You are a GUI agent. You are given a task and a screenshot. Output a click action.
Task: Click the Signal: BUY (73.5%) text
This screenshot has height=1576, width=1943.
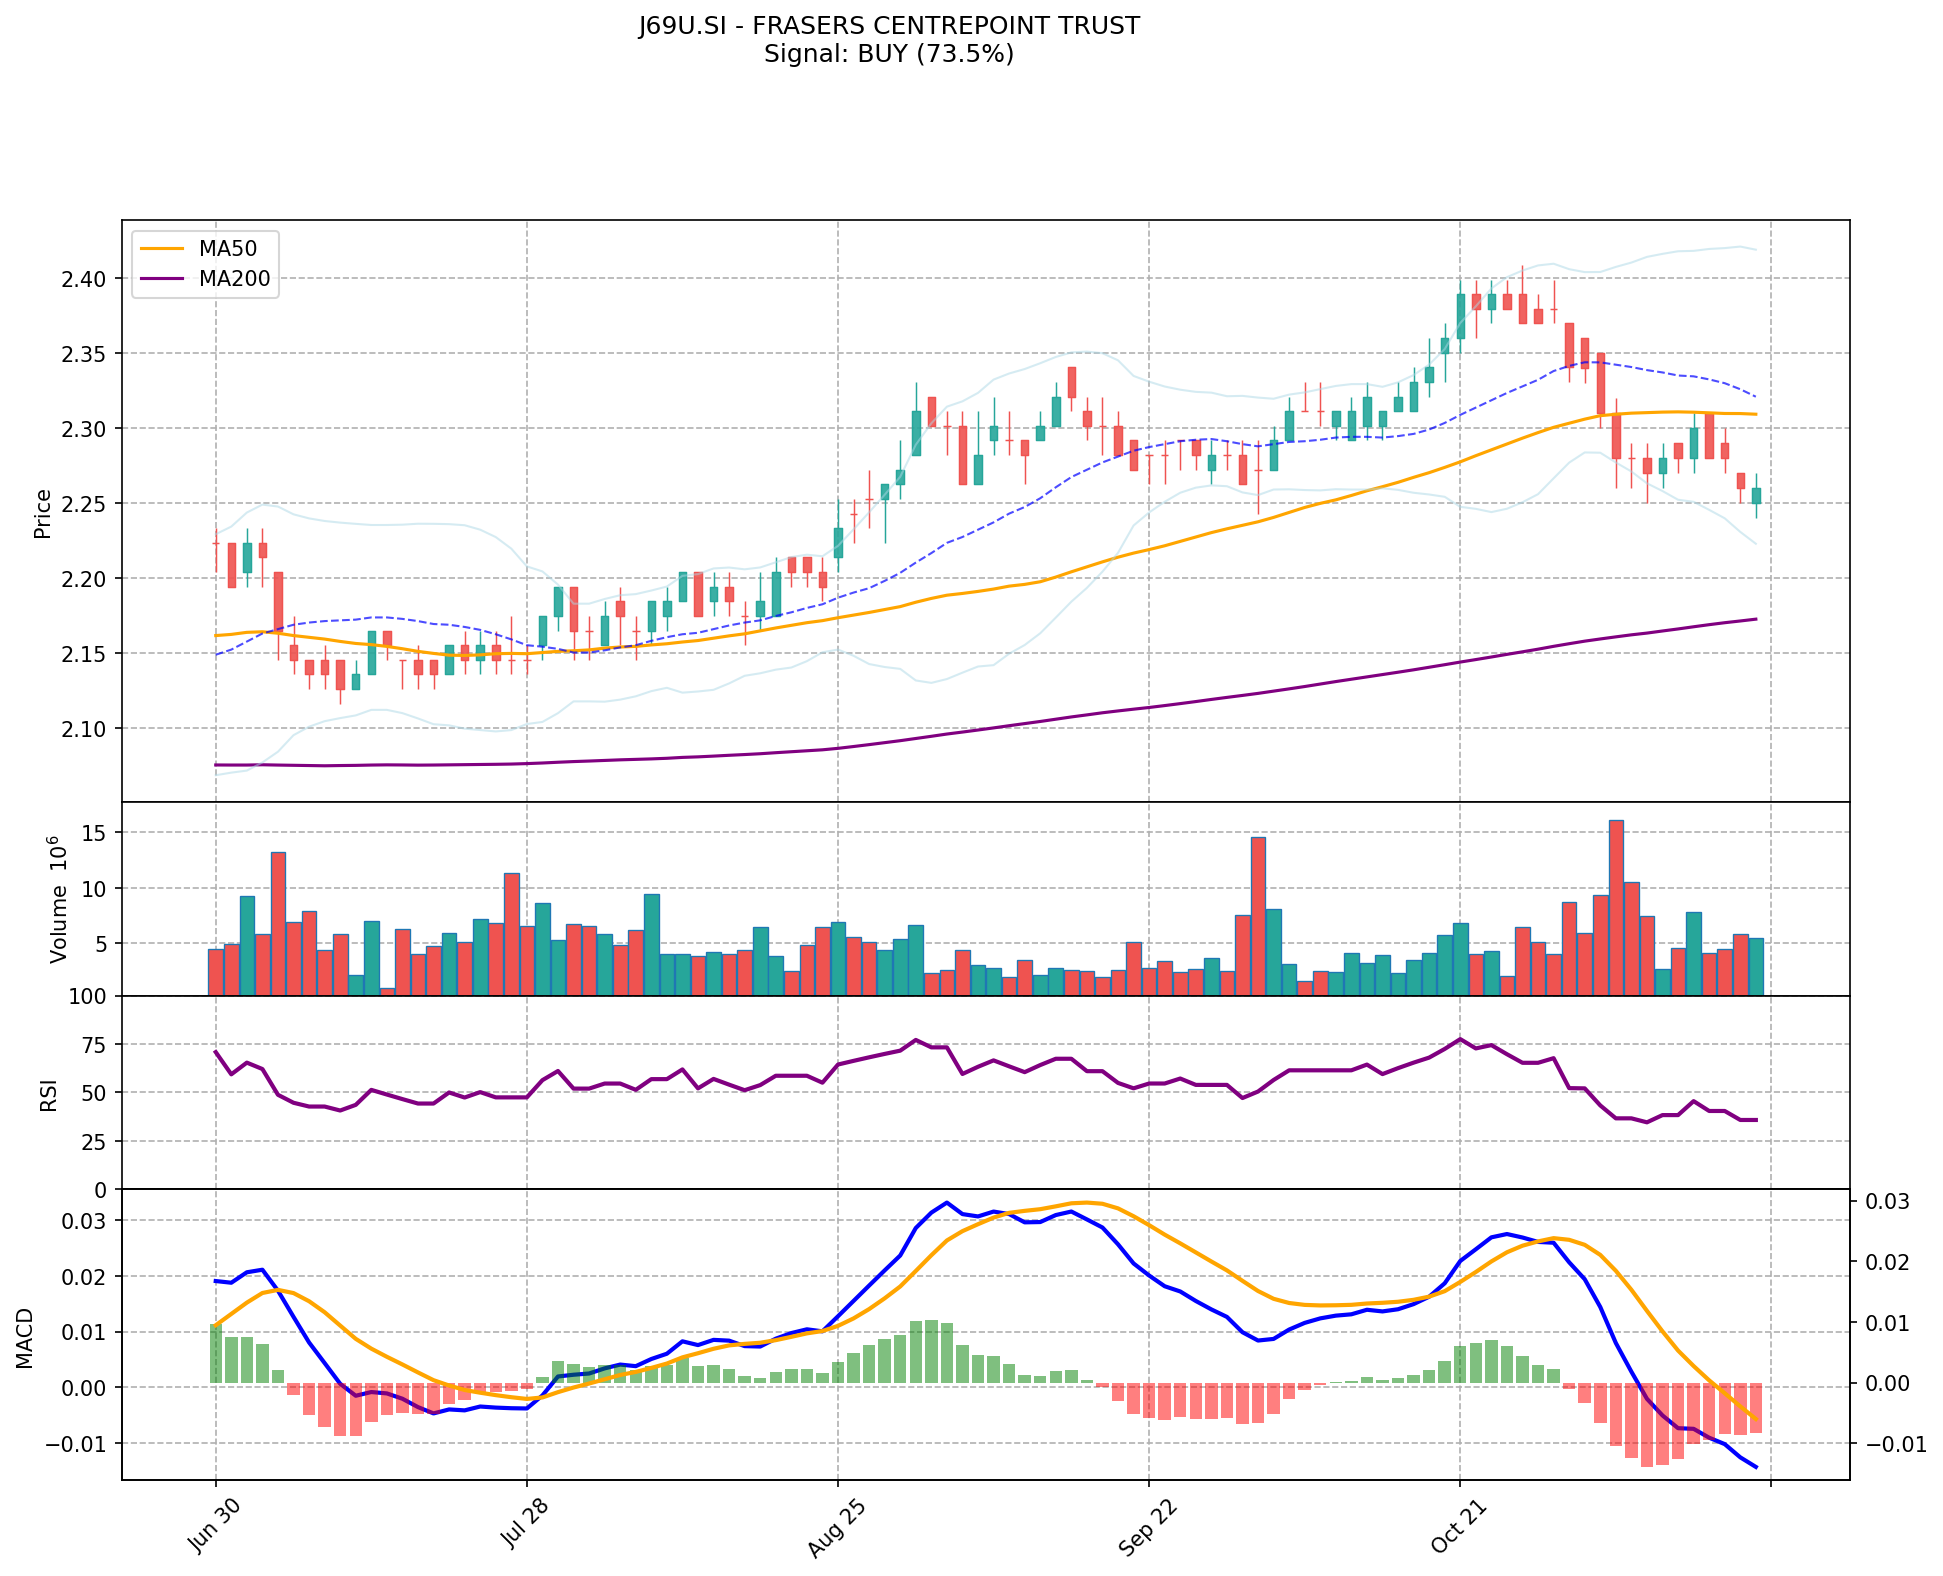pos(889,54)
